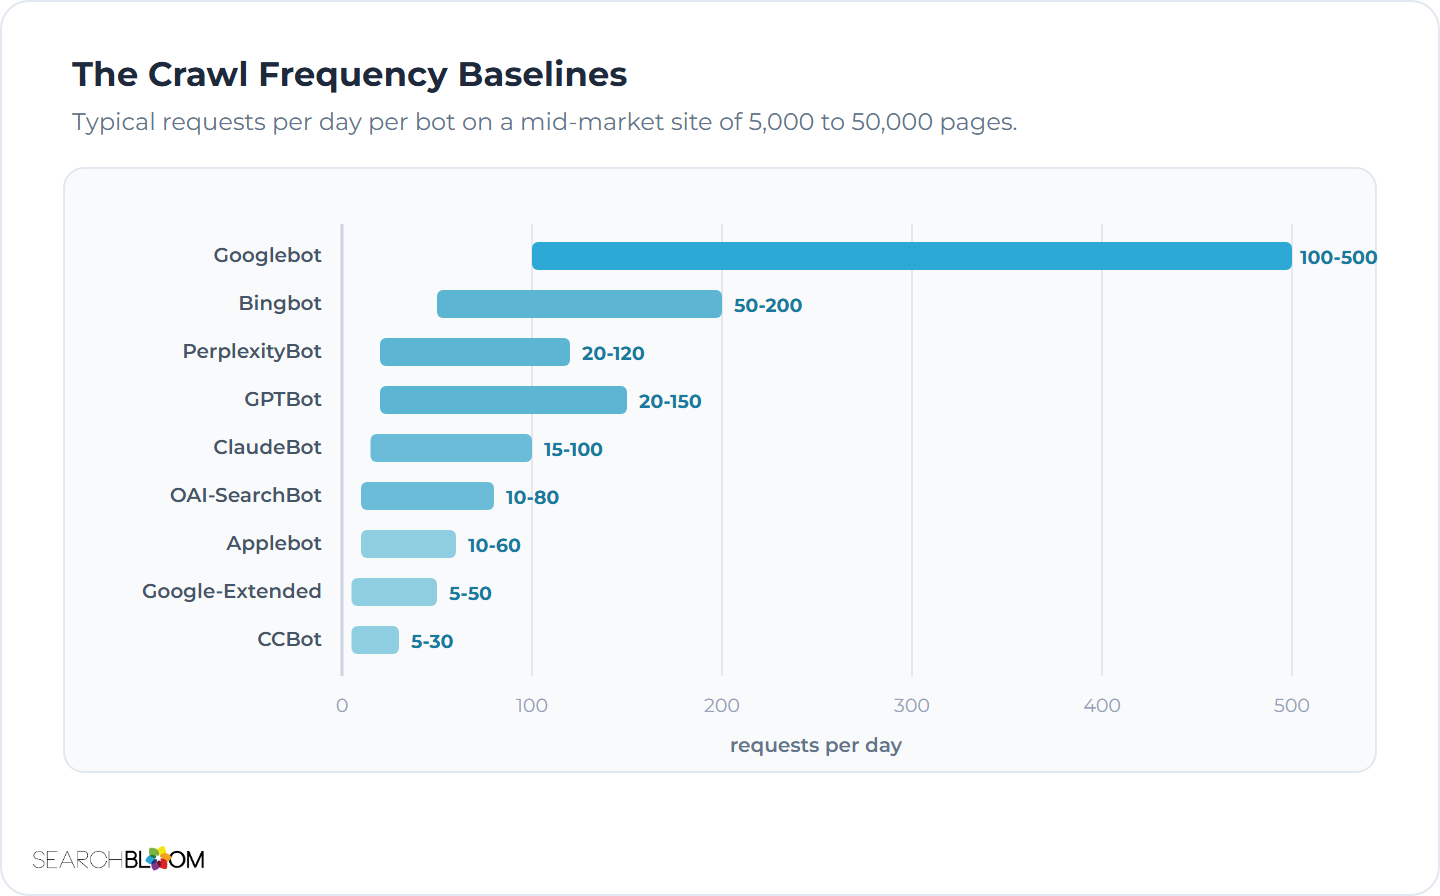Click the "5-50" value label

470,593
